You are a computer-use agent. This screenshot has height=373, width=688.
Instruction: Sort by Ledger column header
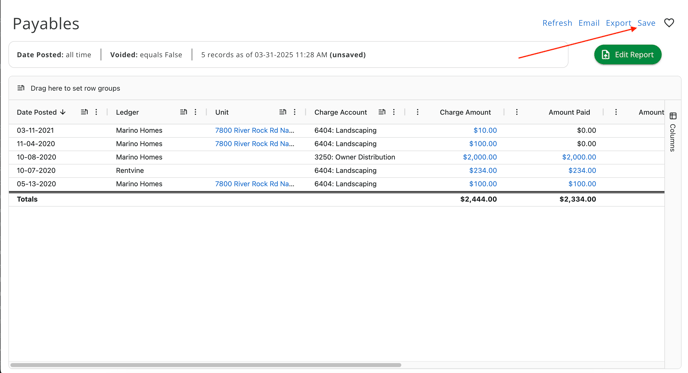(x=127, y=112)
